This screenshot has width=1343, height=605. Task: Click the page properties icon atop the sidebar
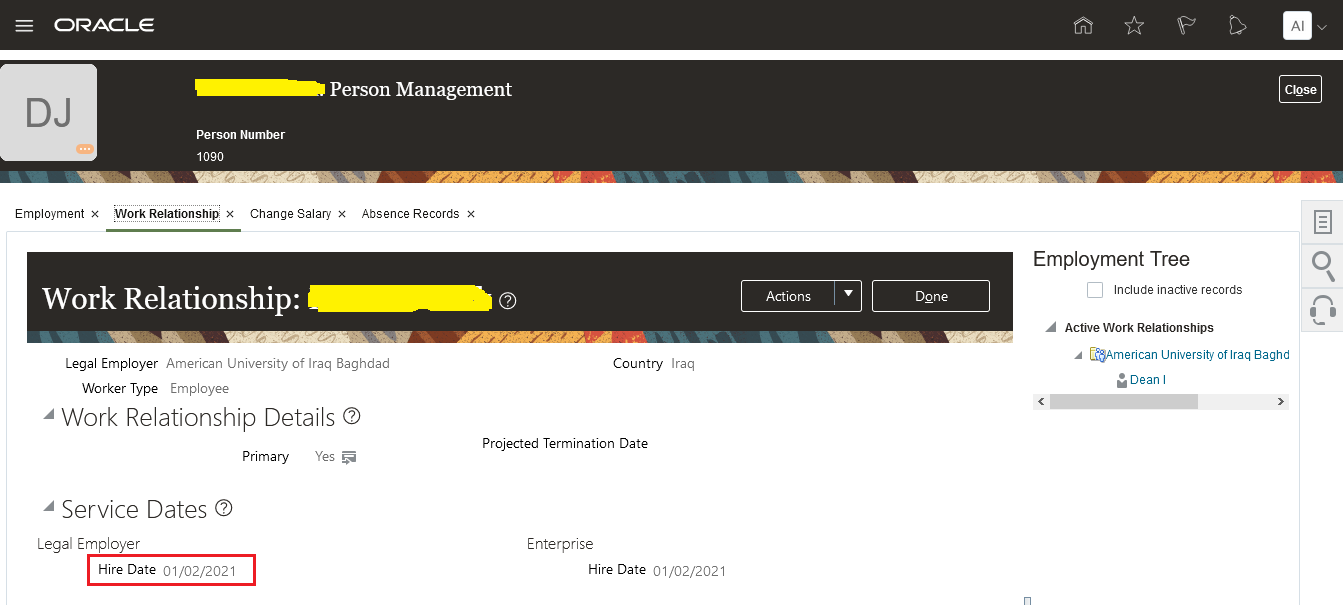click(x=1322, y=221)
